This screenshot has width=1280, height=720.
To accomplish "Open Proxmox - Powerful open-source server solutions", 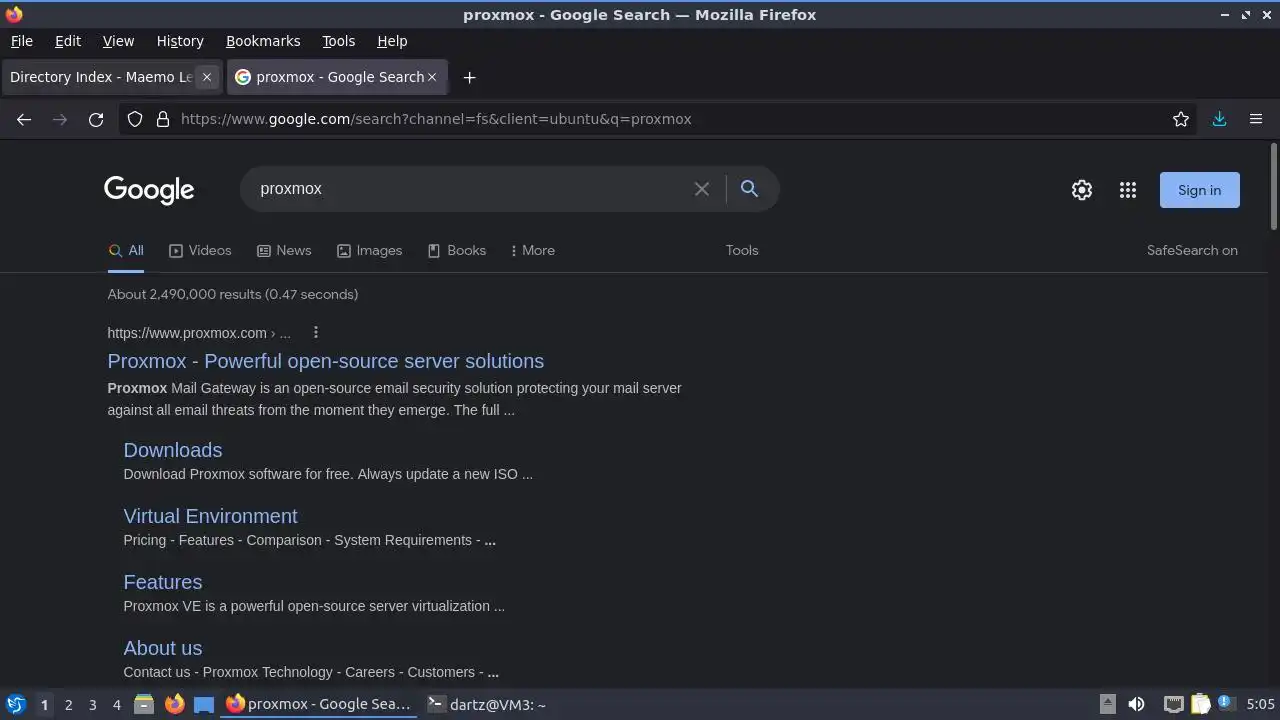I will point(326,361).
